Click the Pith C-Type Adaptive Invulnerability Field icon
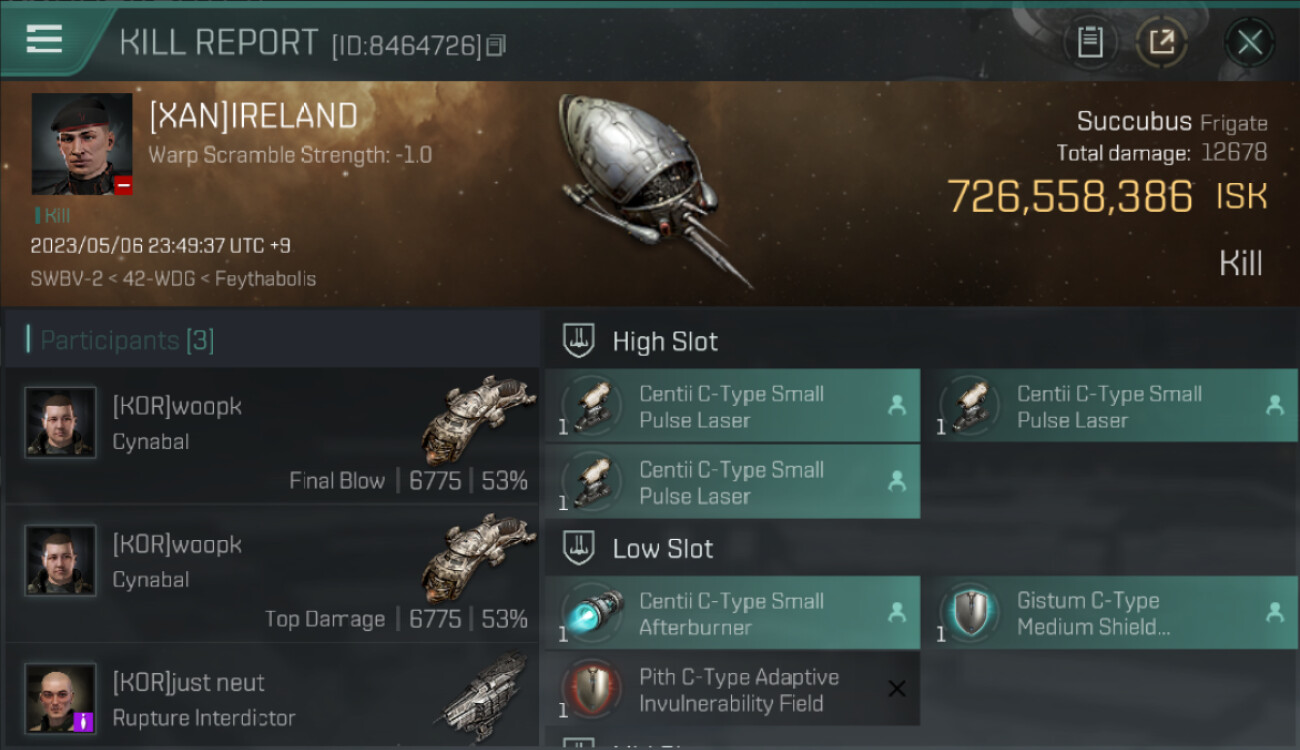This screenshot has width=1300, height=750. click(593, 690)
